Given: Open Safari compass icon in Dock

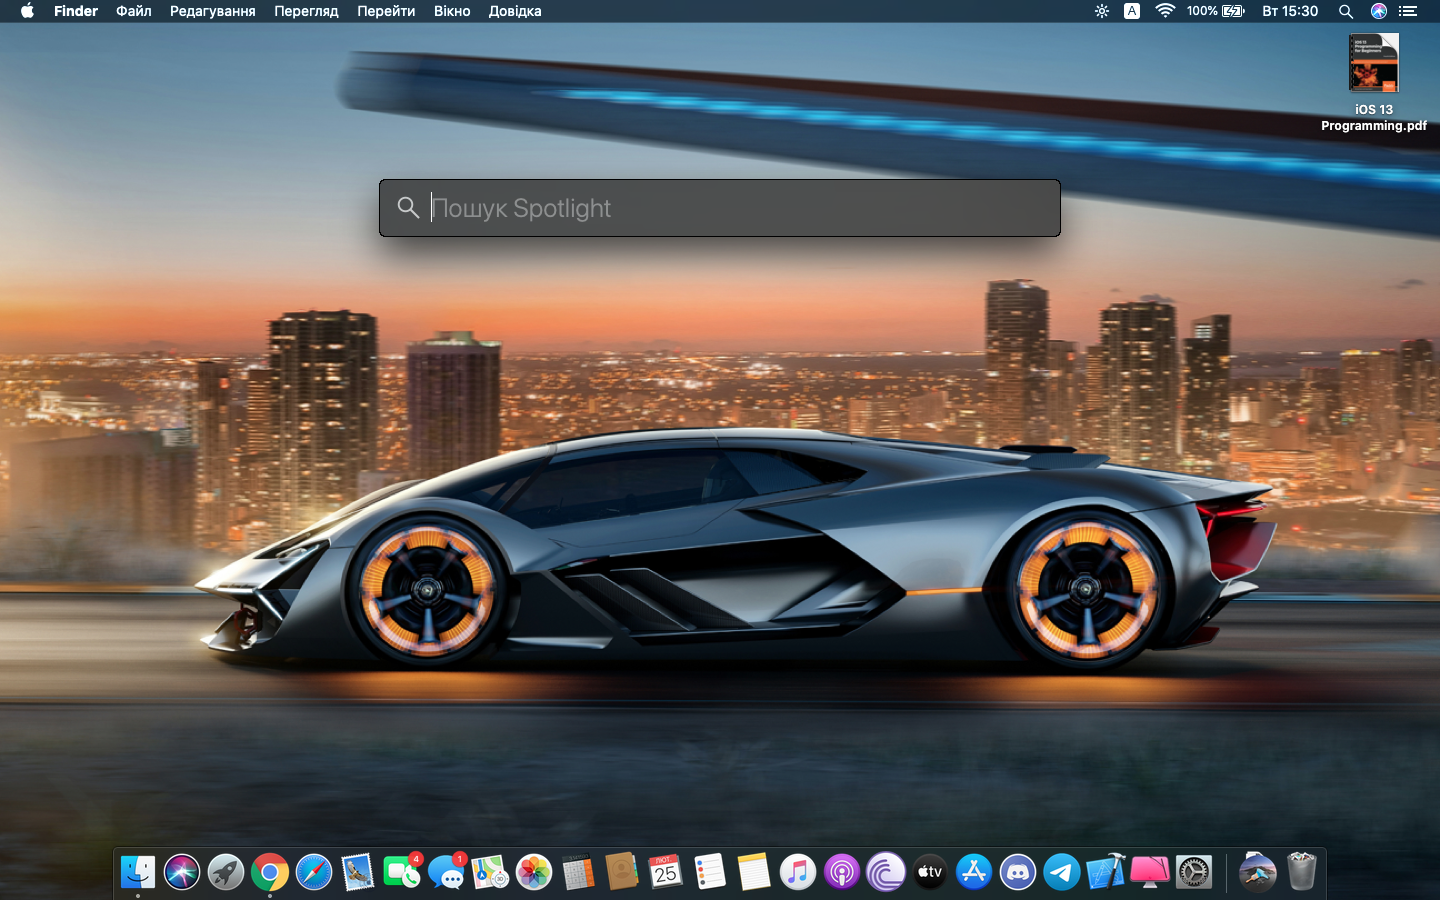Looking at the screenshot, I should pos(314,872).
